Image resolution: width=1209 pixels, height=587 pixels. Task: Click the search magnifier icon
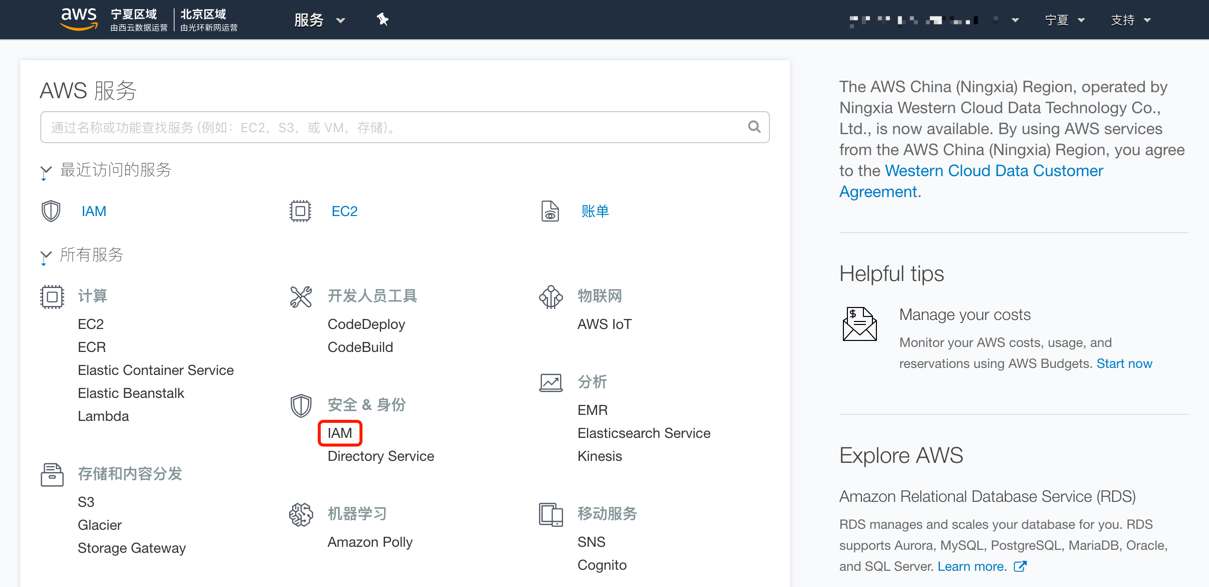754,127
